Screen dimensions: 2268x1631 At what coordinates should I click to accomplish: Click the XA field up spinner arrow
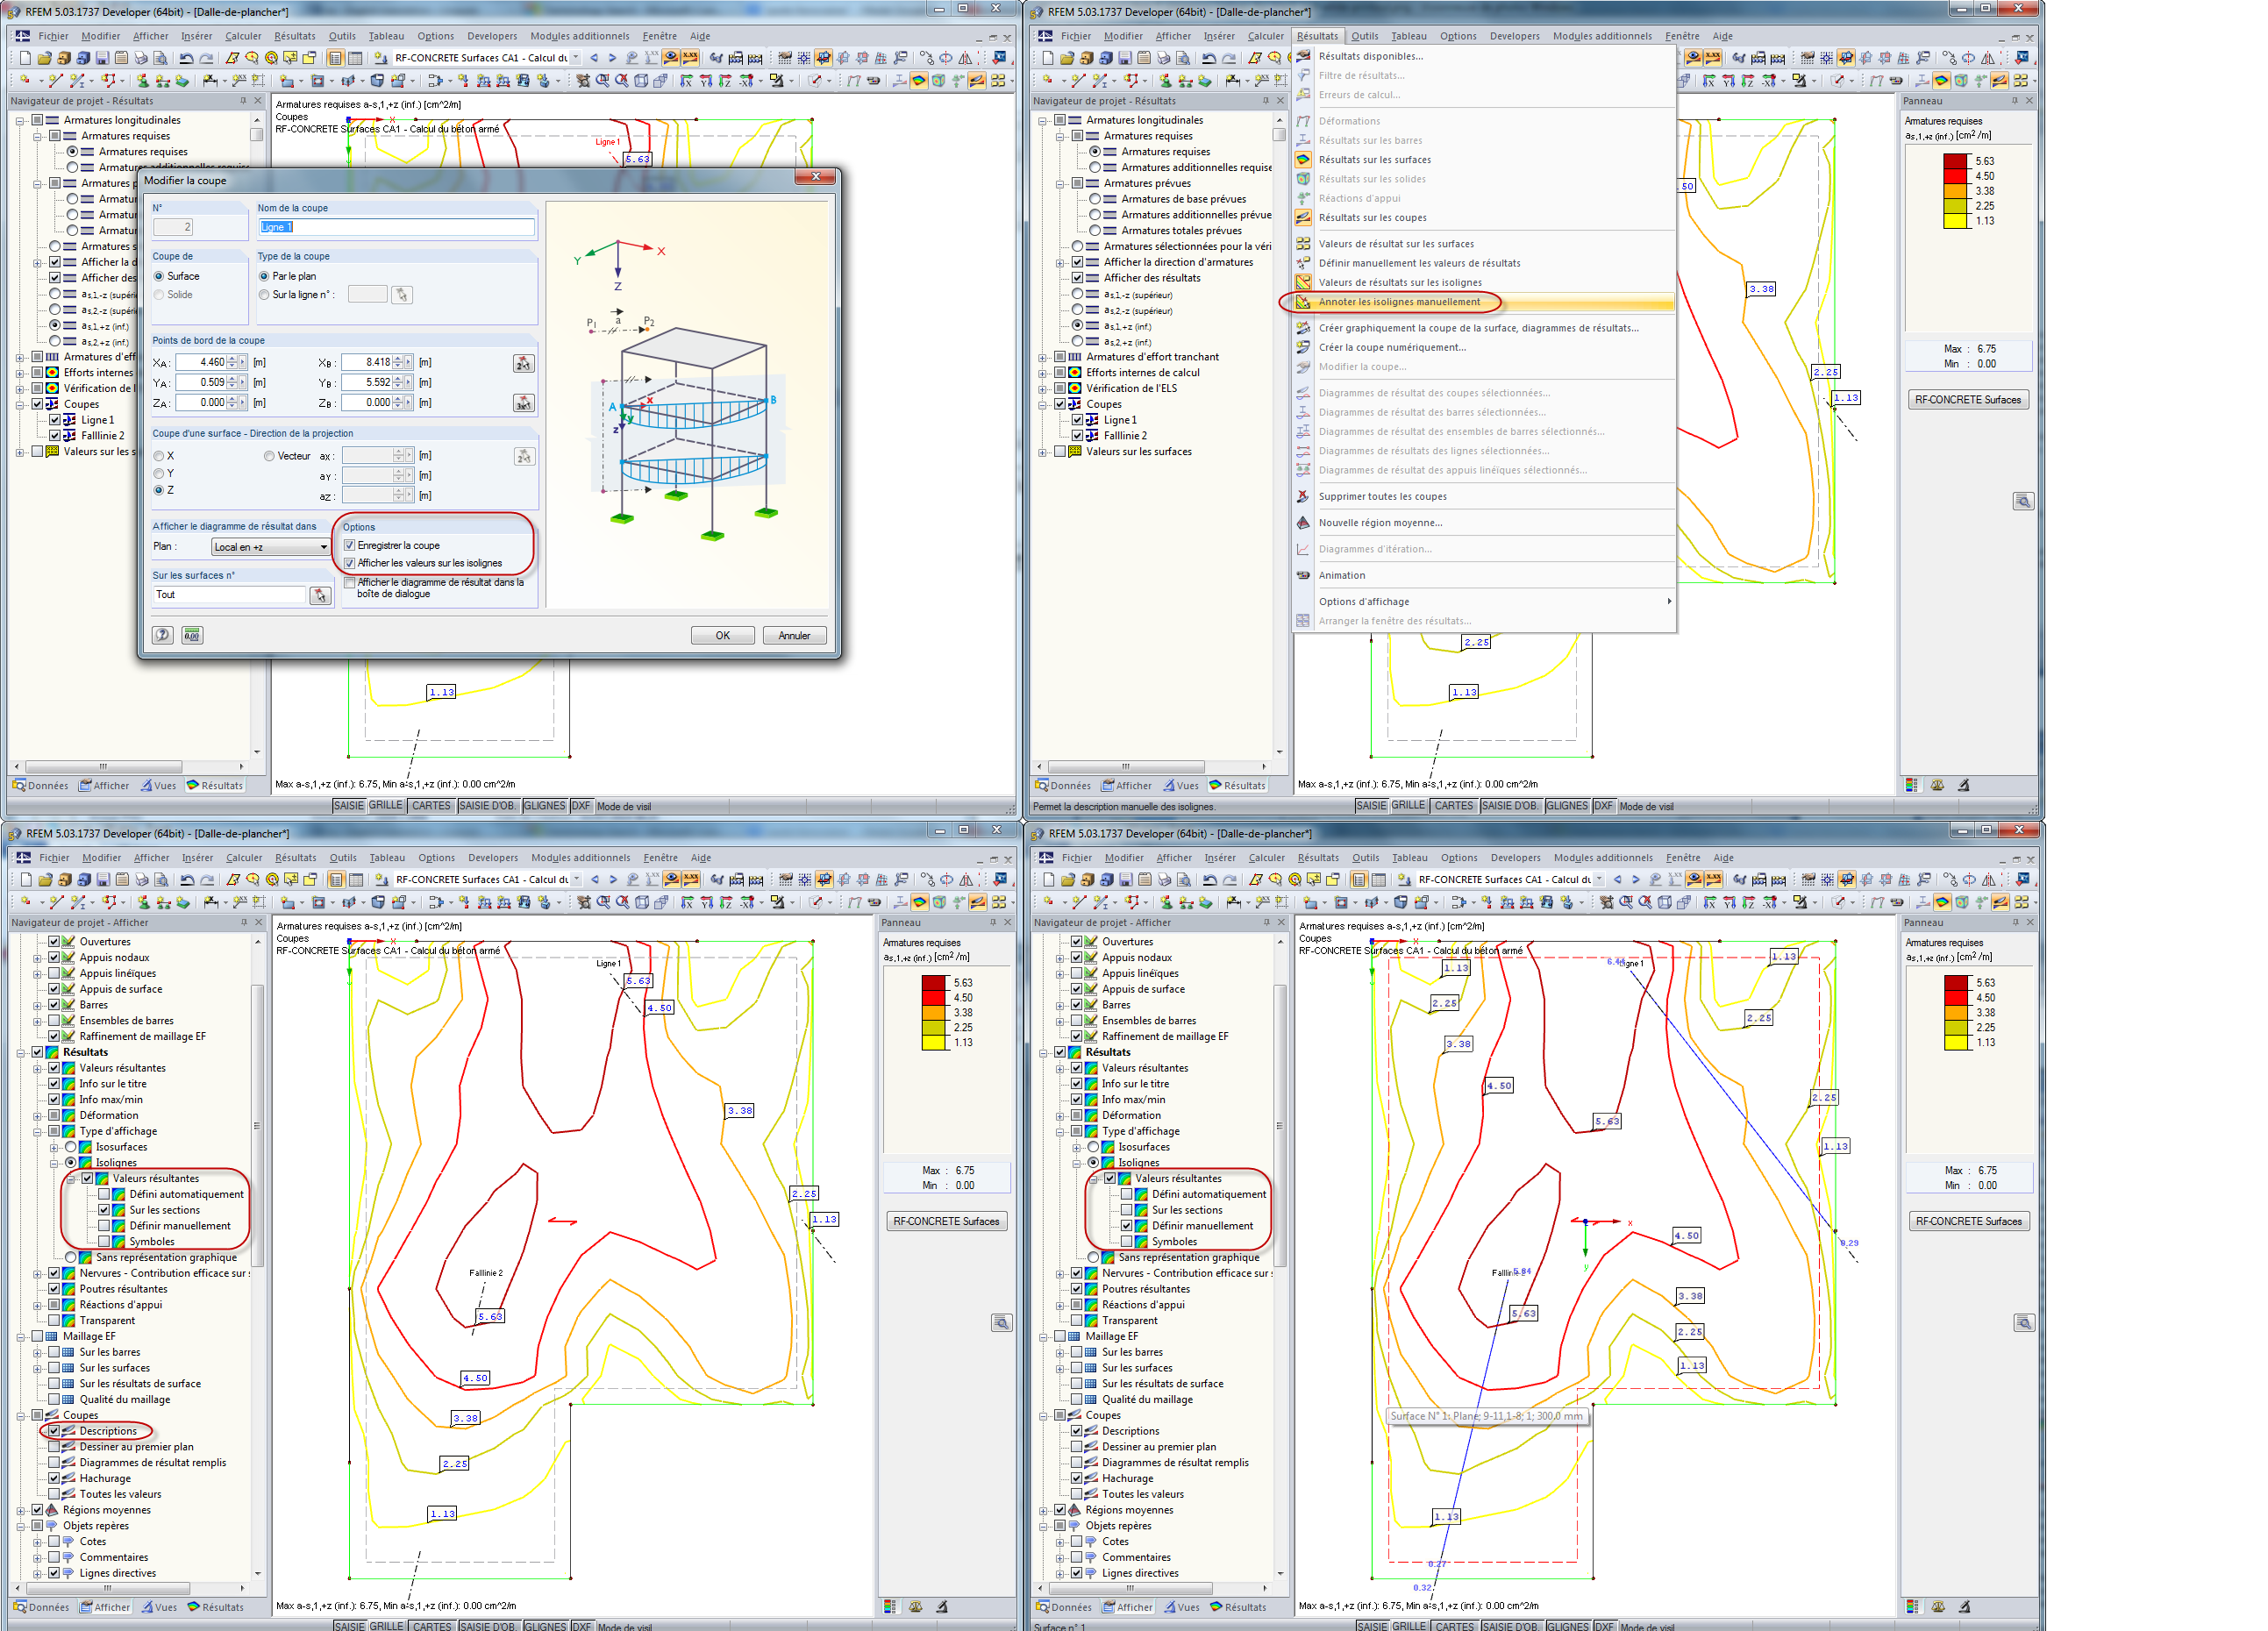pyautogui.click(x=232, y=359)
